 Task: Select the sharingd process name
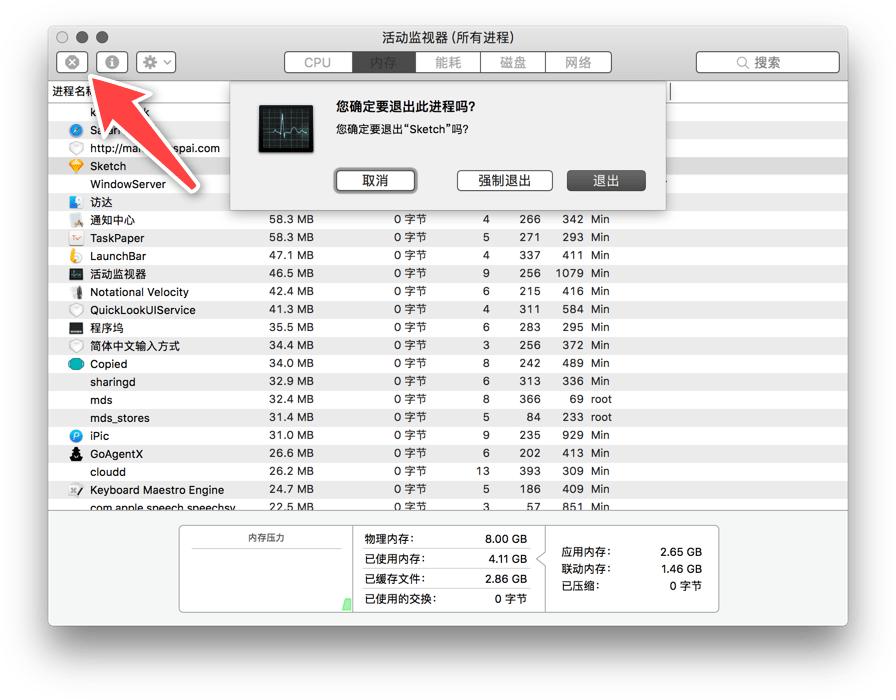pyautogui.click(x=113, y=382)
